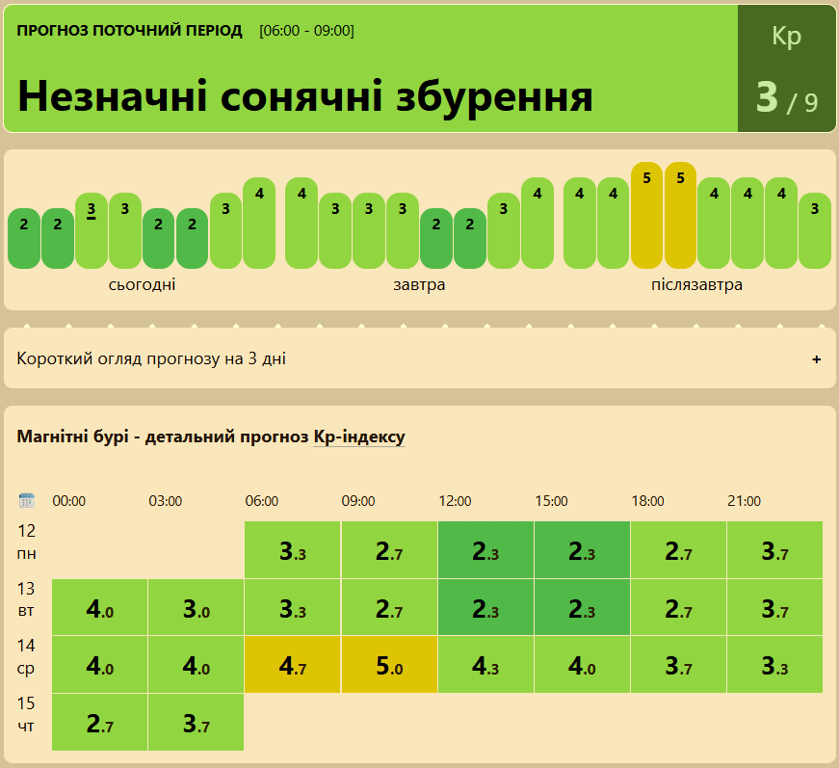The height and width of the screenshot is (768, 839).
Task: Click 'Магнітні бурі - детальний прогноз' heading text
Action: [x=163, y=437]
